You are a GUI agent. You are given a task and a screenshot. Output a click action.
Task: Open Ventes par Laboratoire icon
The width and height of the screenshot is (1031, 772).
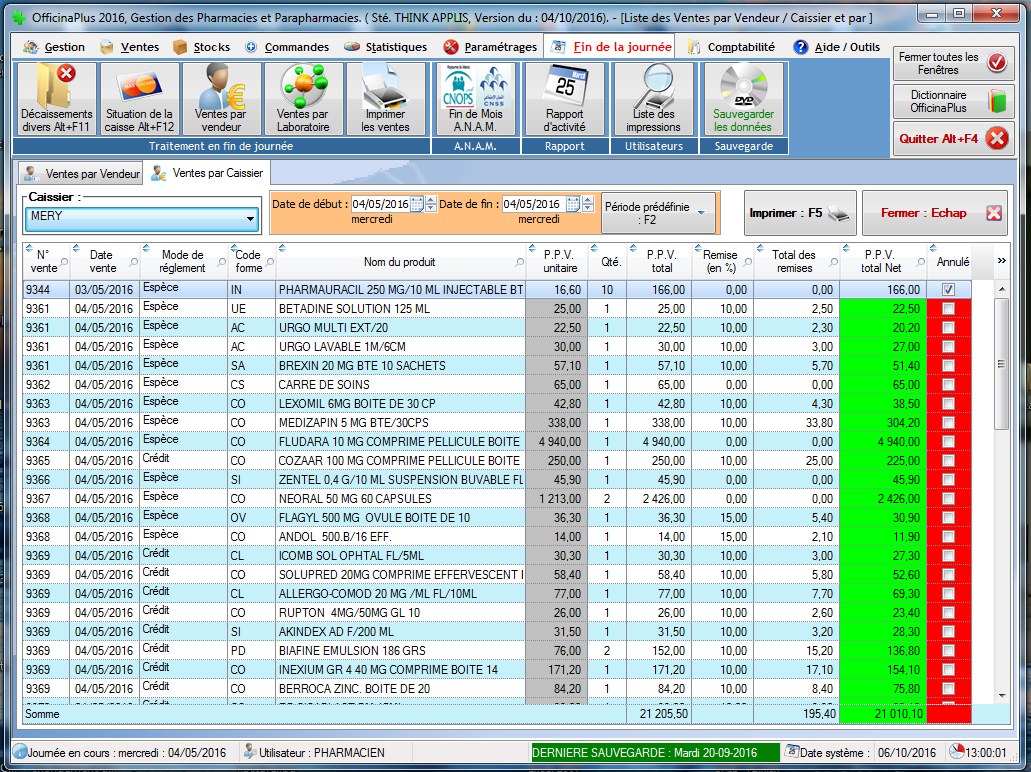[x=303, y=99]
